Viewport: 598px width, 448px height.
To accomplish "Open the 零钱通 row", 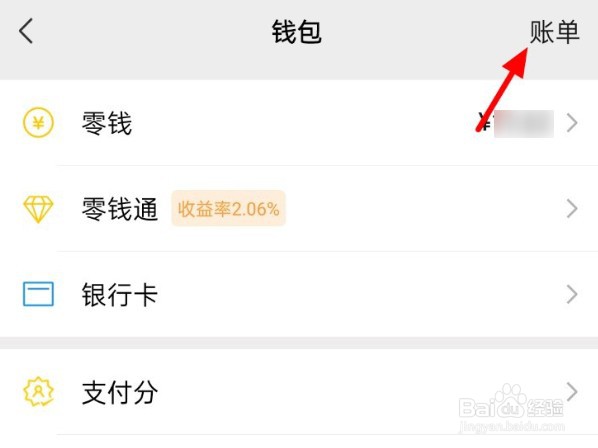I will (299, 209).
